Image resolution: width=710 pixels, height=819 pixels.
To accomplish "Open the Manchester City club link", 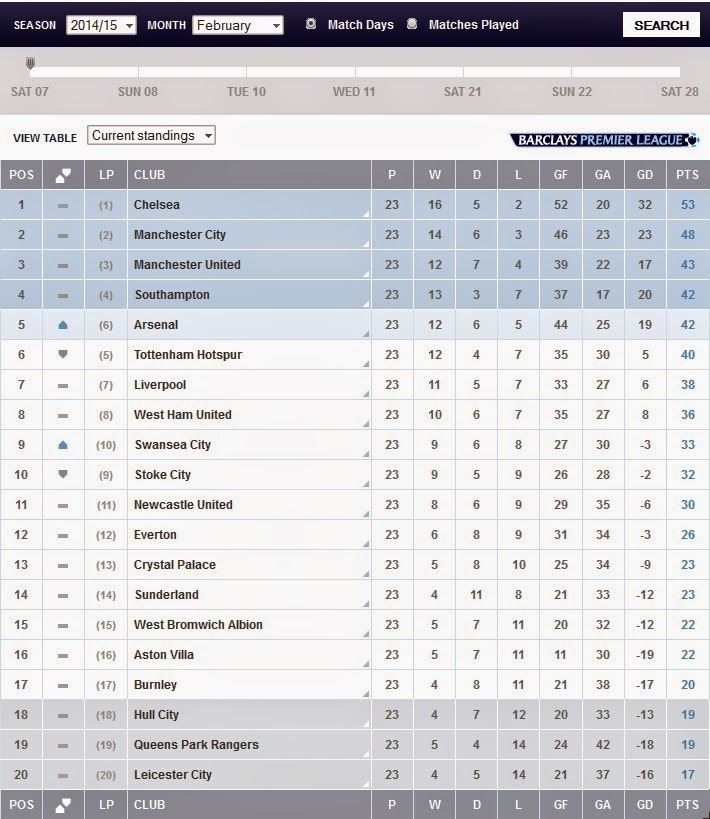I will click(x=180, y=235).
